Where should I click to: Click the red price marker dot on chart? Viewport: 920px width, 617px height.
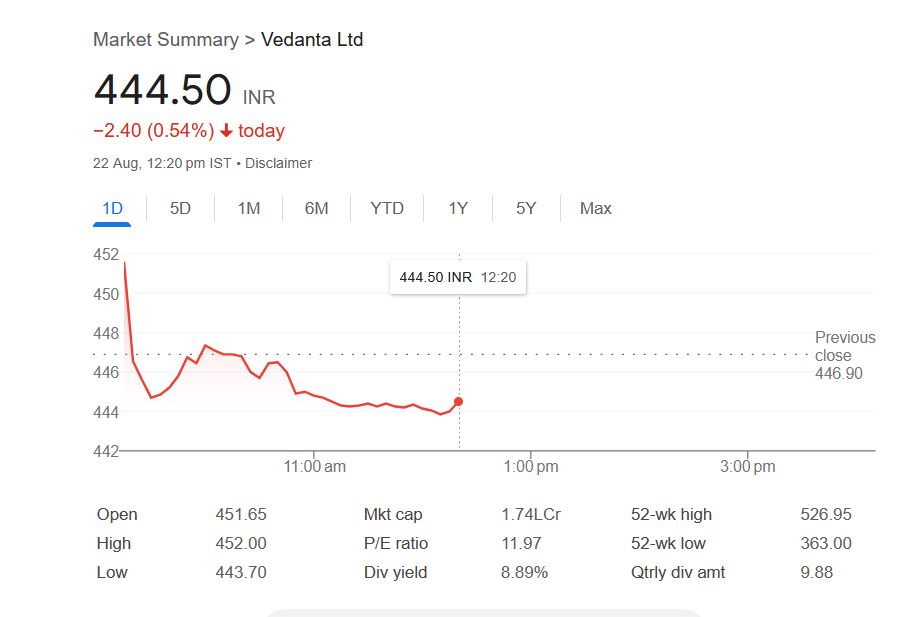coord(459,402)
